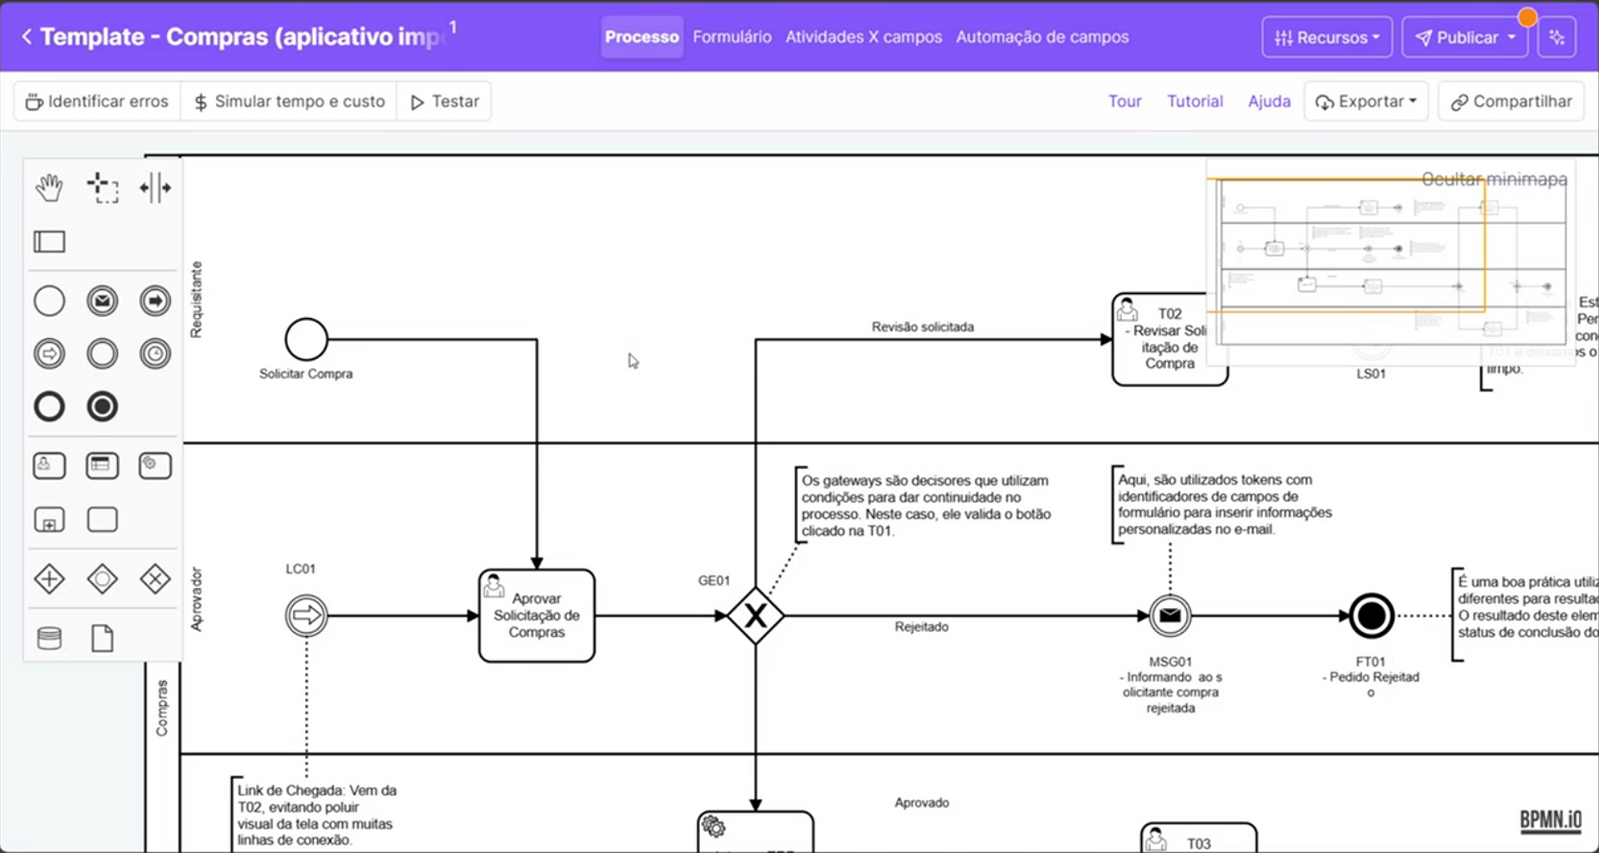Image resolution: width=1599 pixels, height=853 pixels.
Task: Go back using the header arrow
Action: click(x=26, y=37)
